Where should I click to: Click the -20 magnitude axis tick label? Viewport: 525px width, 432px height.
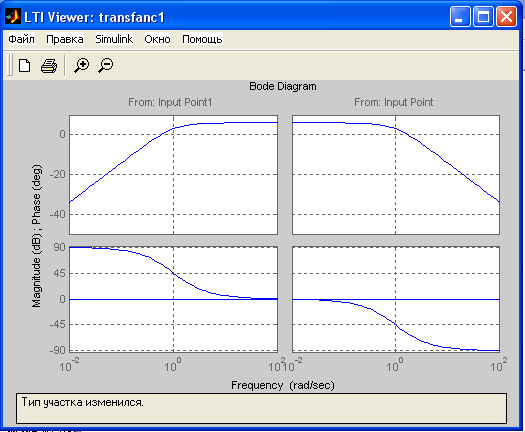(57, 174)
